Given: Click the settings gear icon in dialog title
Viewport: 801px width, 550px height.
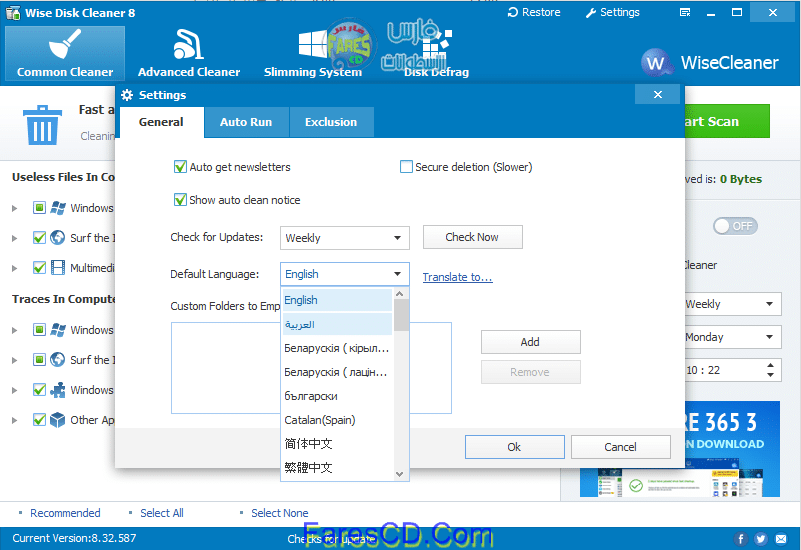Looking at the screenshot, I should tap(127, 95).
